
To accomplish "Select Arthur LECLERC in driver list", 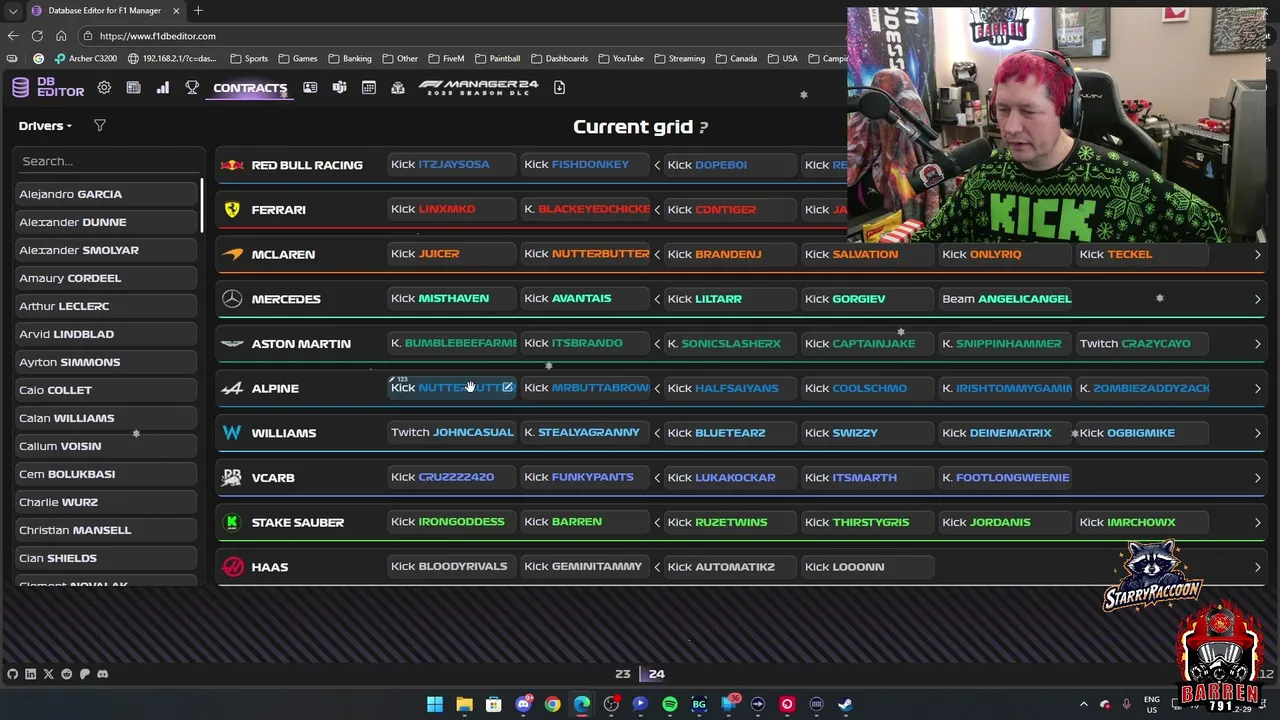I will pos(106,306).
